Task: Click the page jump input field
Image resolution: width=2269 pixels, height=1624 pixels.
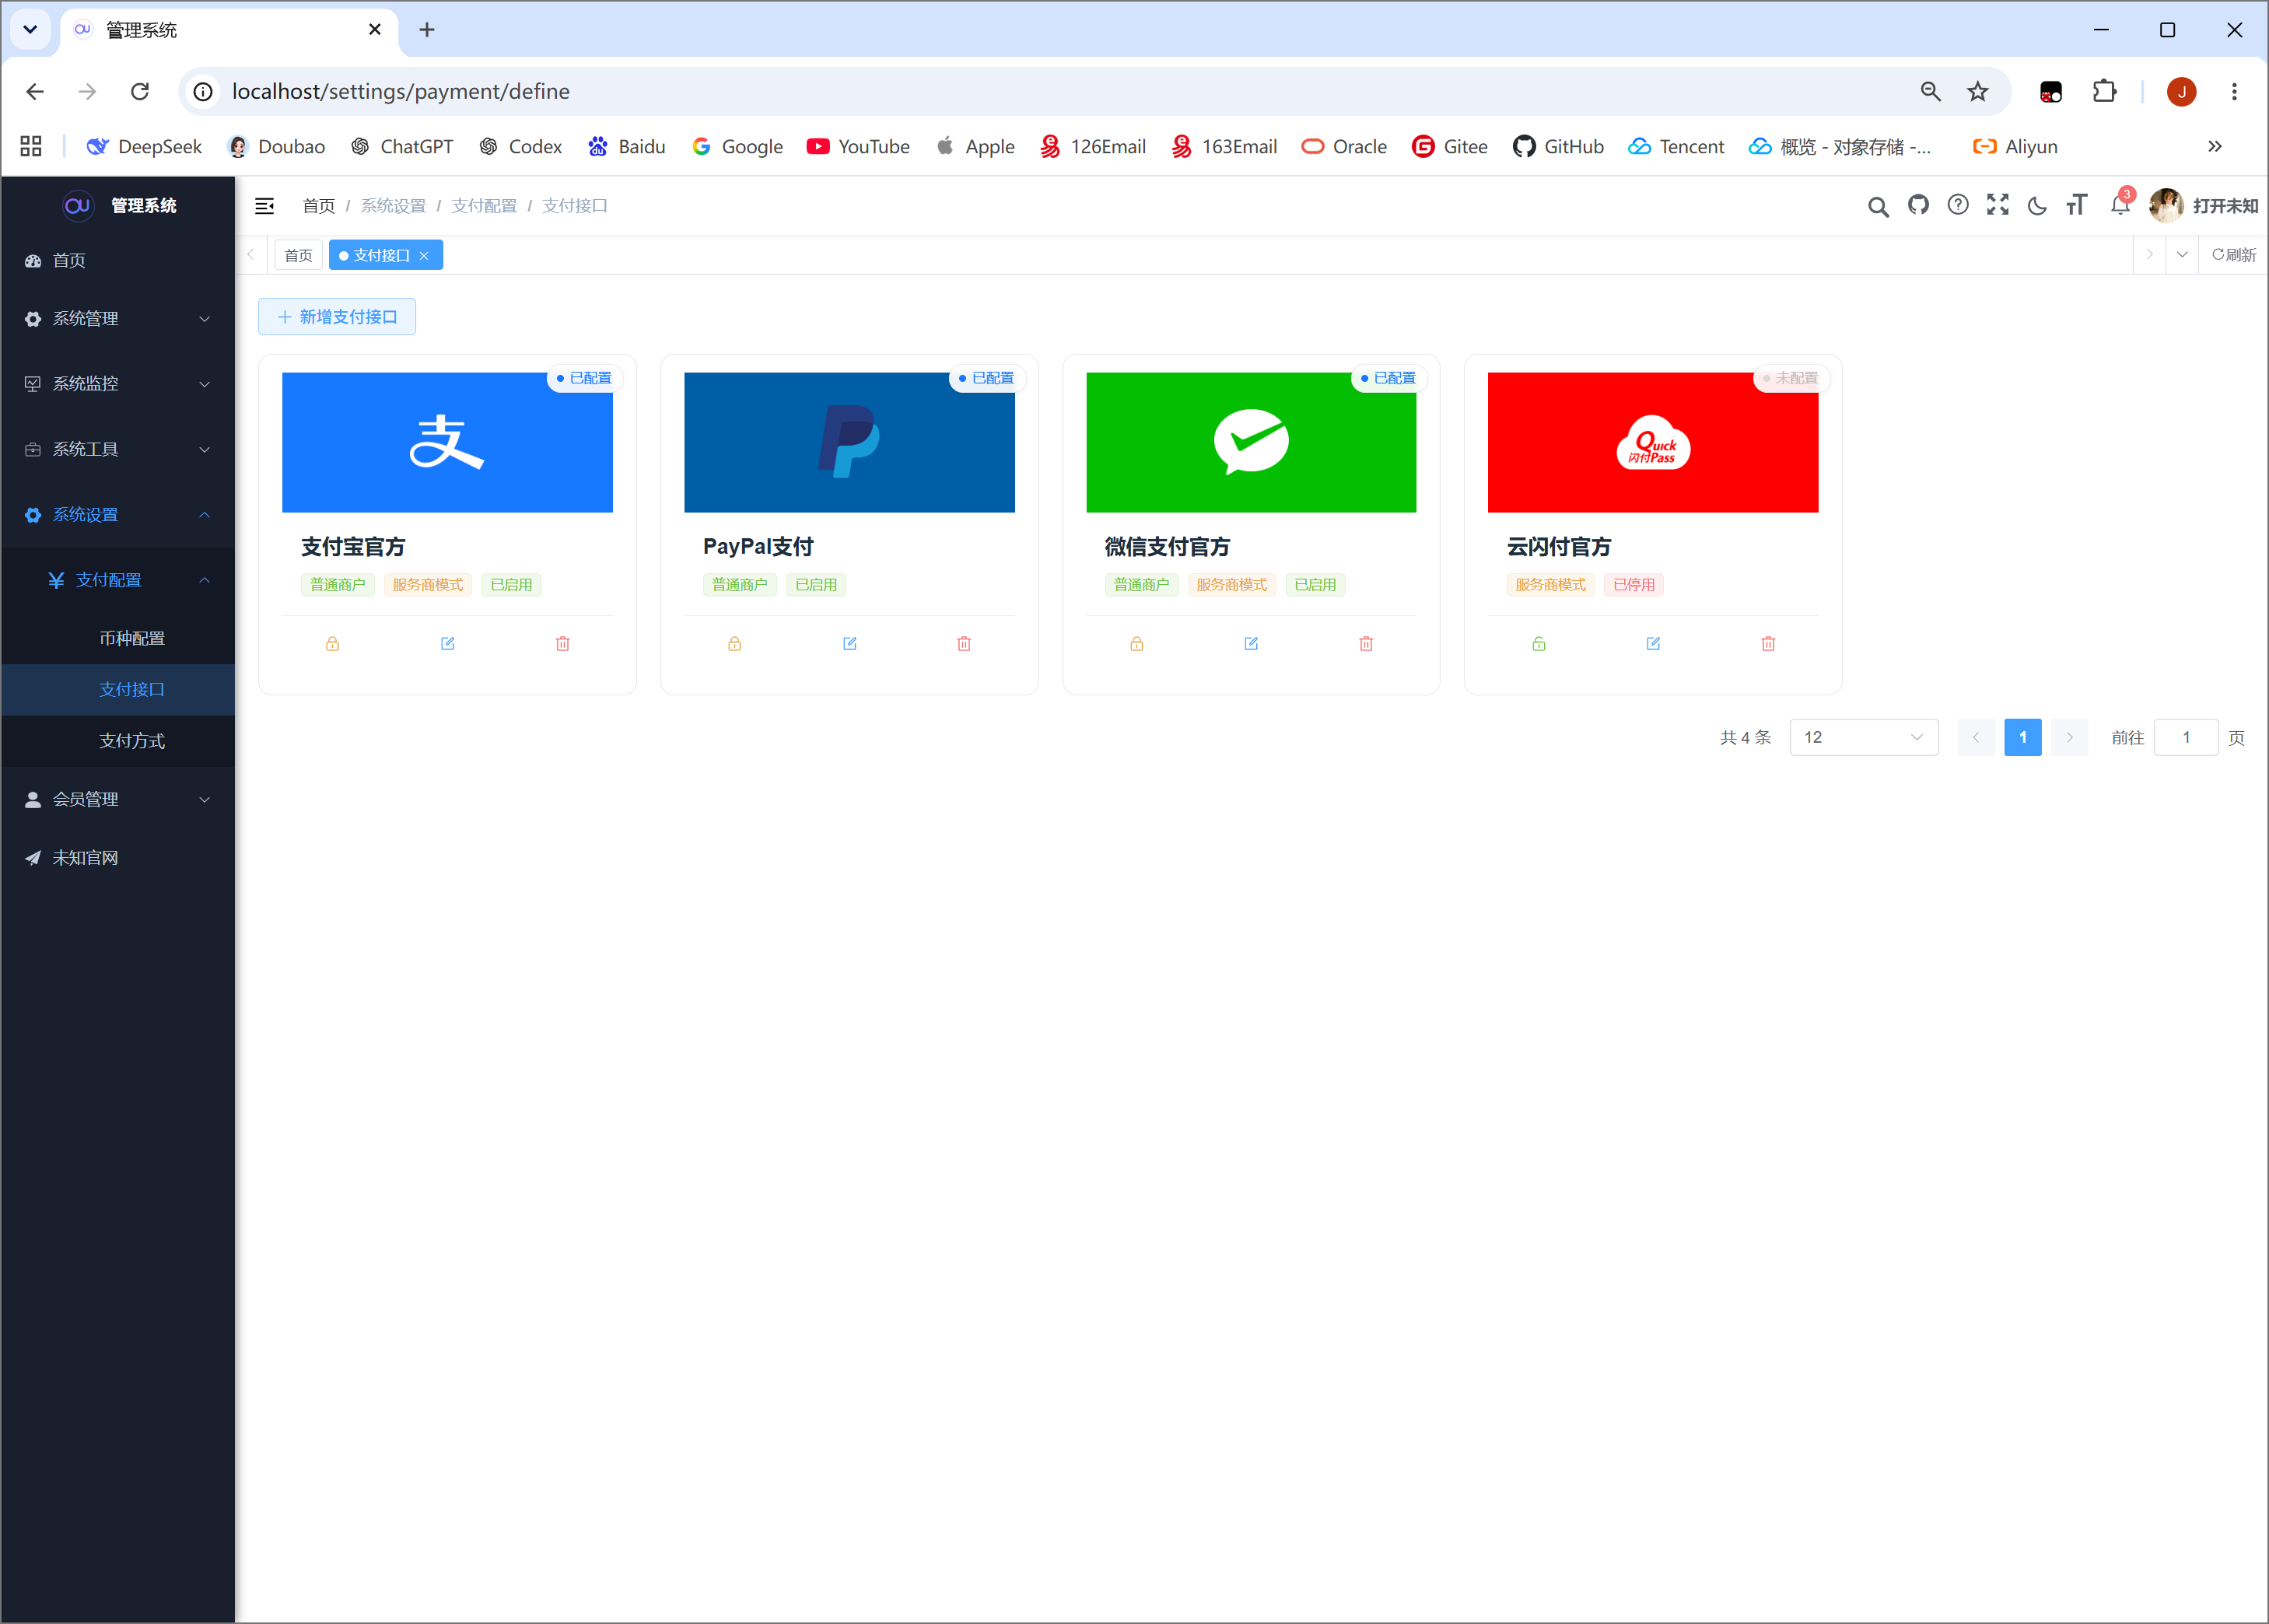Action: coord(2186,737)
